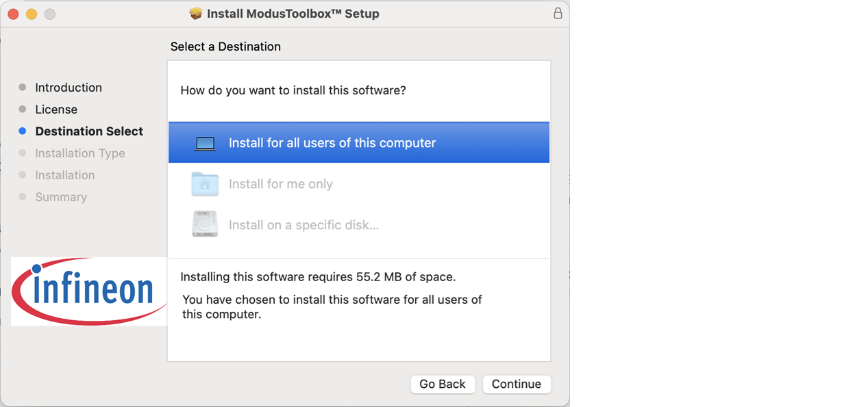Click the home folder icon
The width and height of the screenshot is (850, 407).
tap(205, 184)
